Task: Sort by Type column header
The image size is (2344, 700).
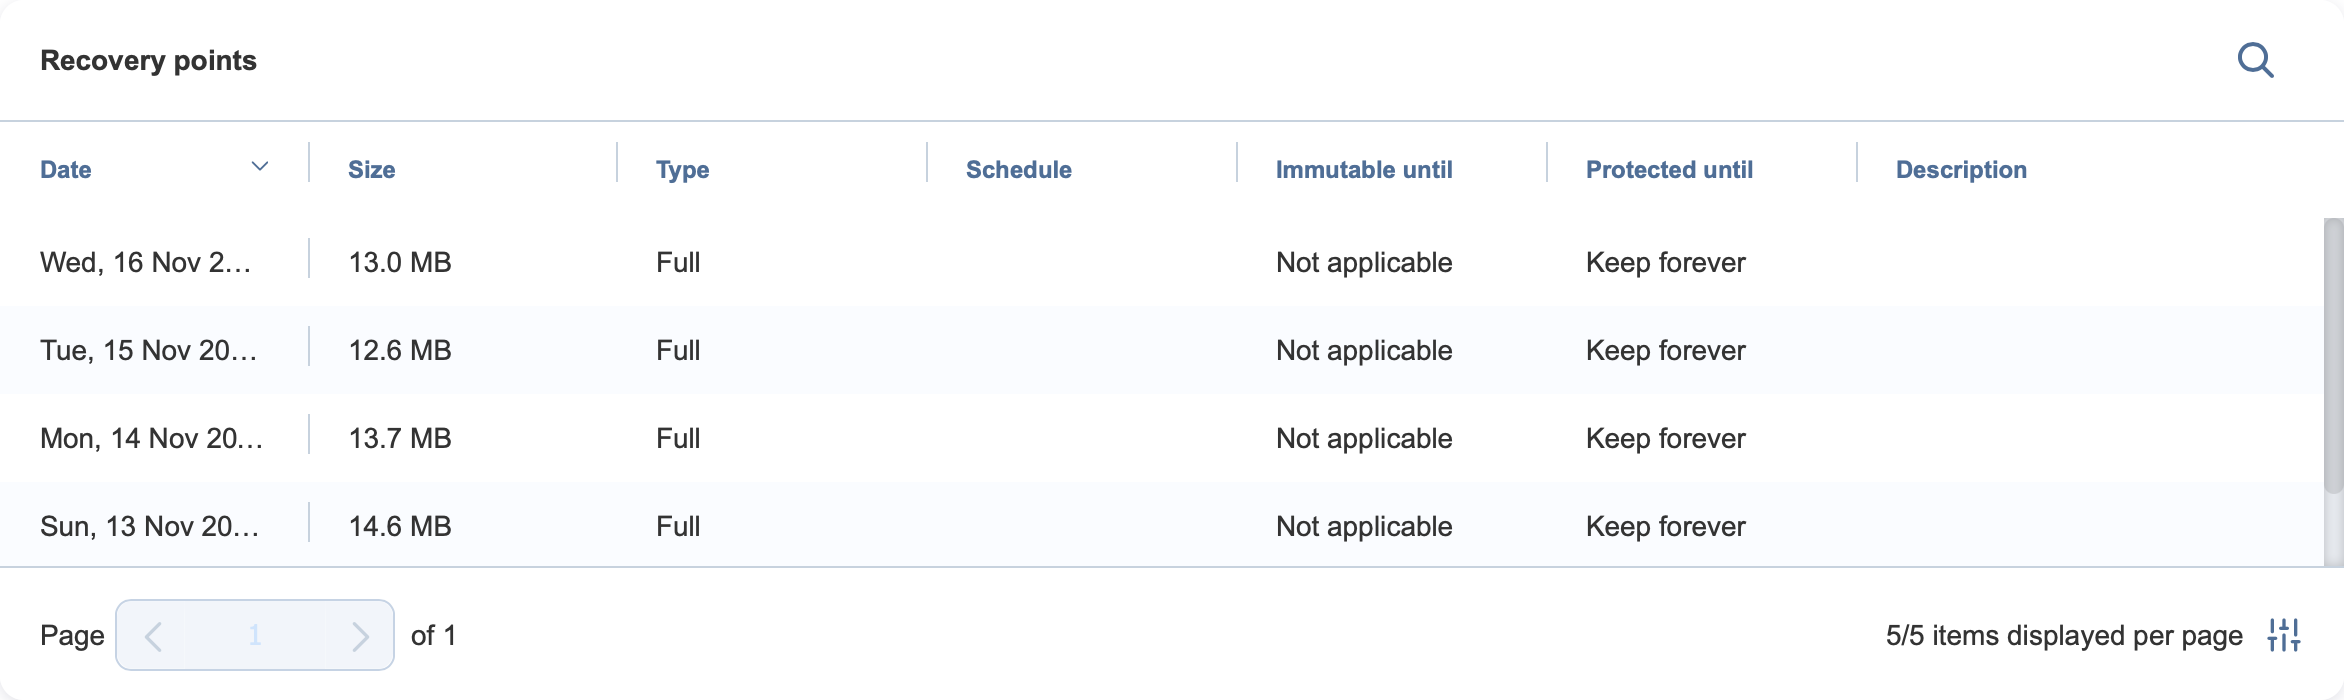Action: coord(683,171)
